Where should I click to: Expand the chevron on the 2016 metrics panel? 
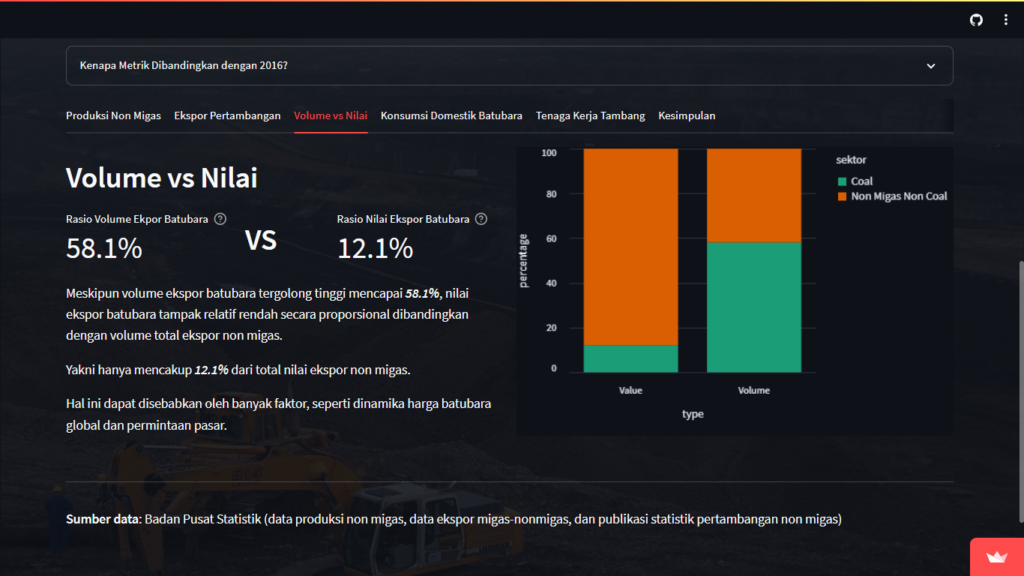931,66
